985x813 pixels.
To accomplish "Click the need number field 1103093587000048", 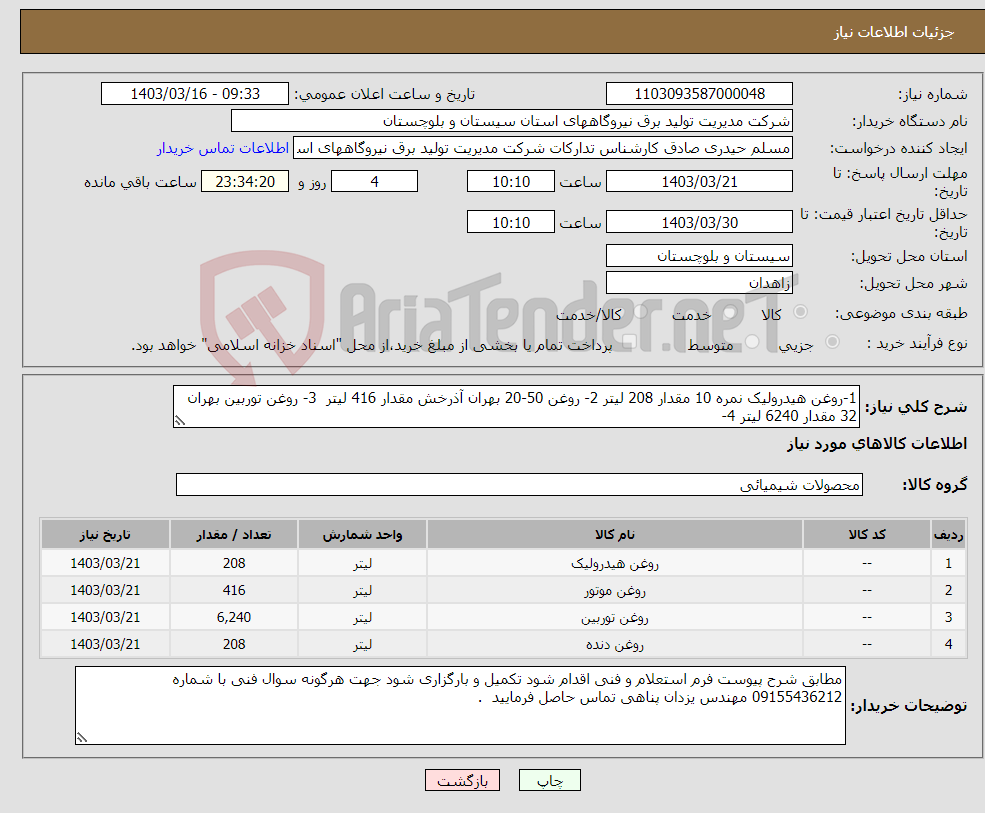I will [x=699, y=94].
